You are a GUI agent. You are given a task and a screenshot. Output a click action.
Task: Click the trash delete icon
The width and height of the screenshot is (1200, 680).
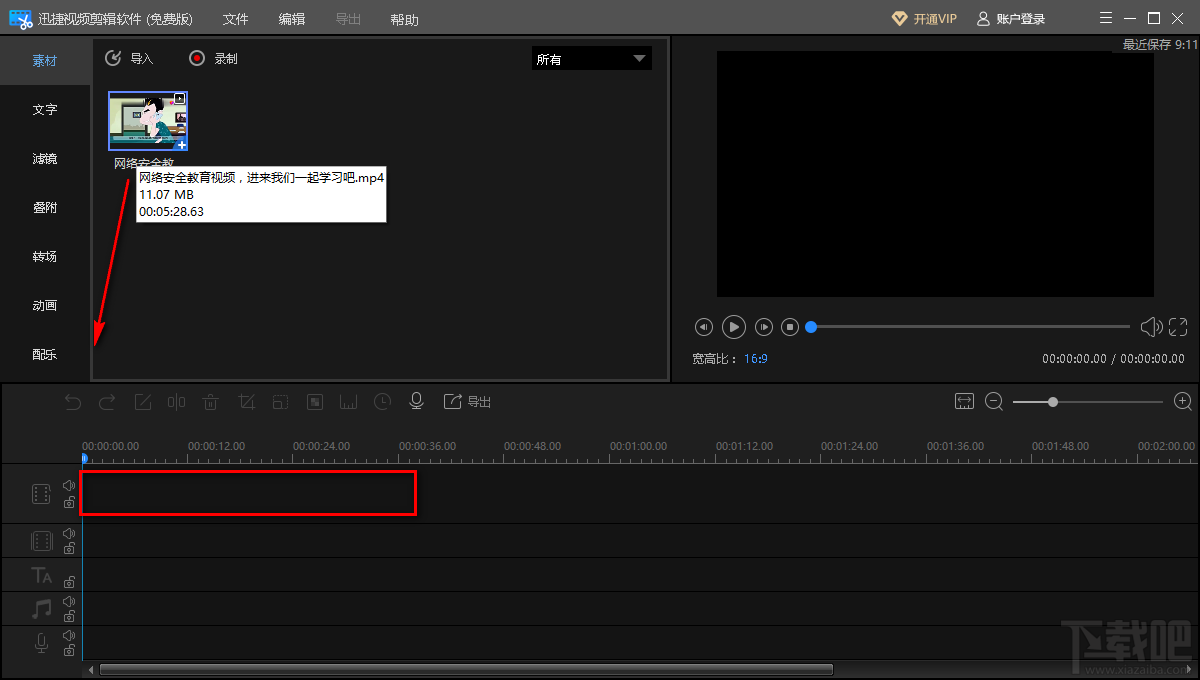(210, 402)
